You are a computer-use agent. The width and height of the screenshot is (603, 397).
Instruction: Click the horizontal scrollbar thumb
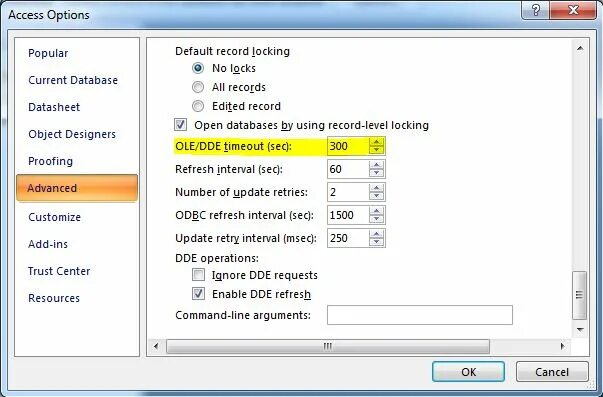click(328, 346)
